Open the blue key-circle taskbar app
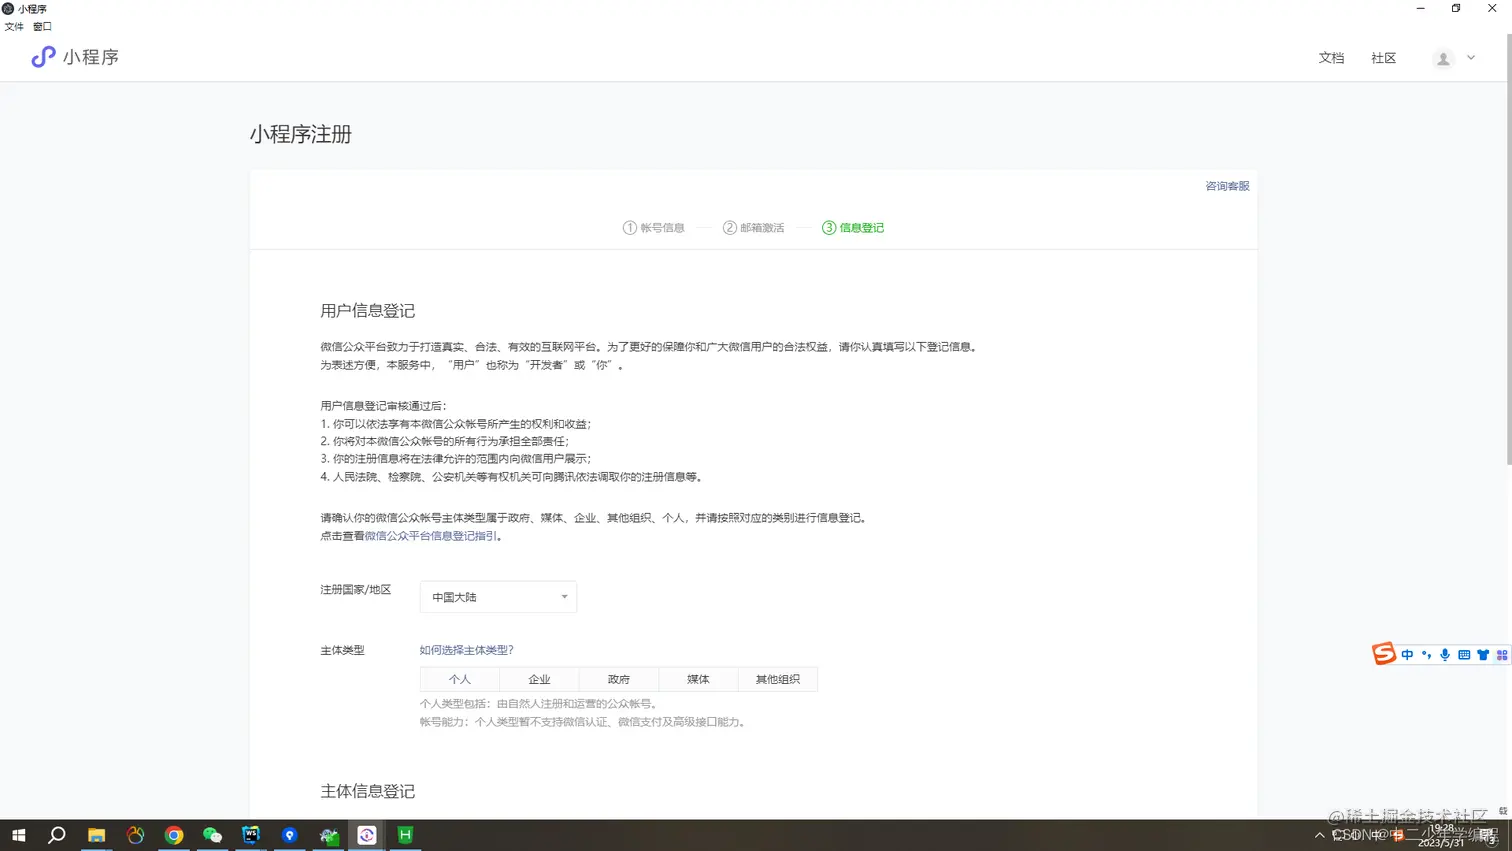Image resolution: width=1512 pixels, height=851 pixels. click(x=290, y=835)
